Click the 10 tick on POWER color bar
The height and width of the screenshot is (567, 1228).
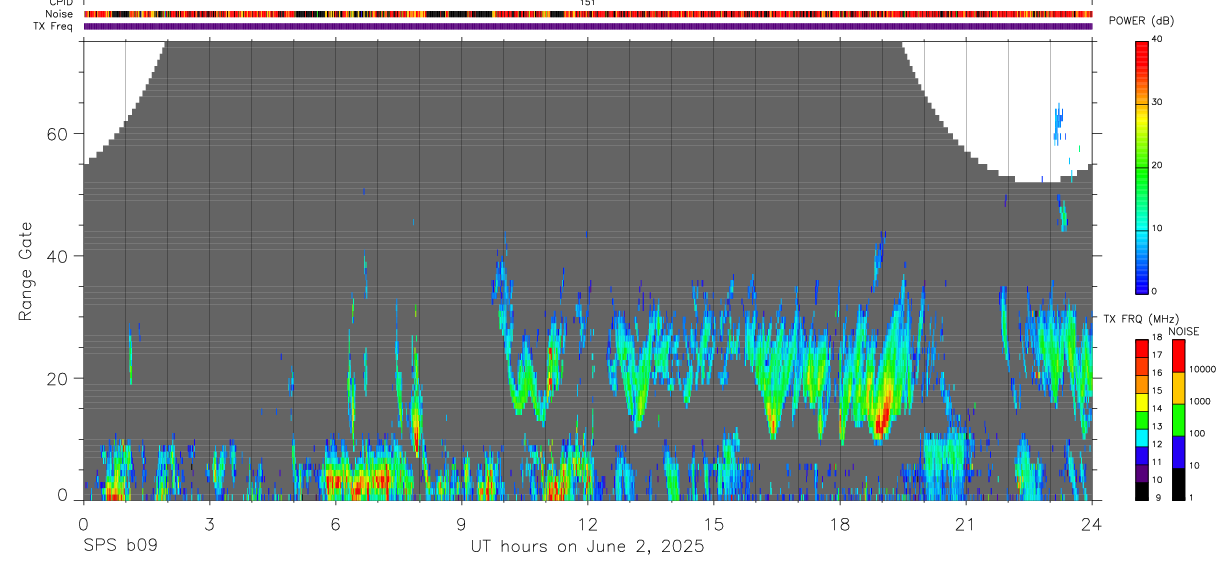coord(1157,228)
